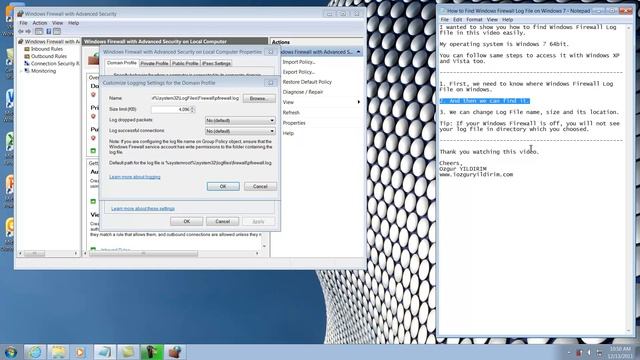Open Internet Explorer from the taskbar
The image size is (640, 360).
coord(35,352)
